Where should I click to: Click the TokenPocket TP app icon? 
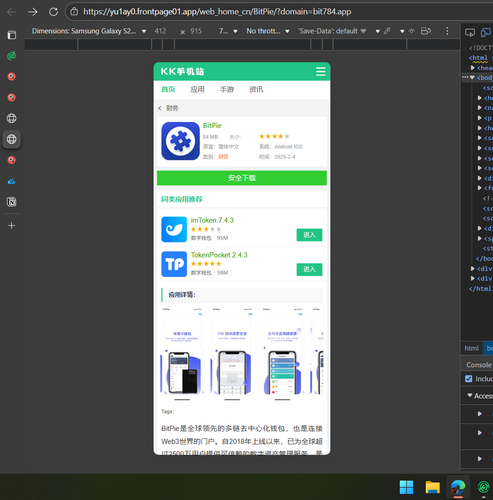coord(174,264)
